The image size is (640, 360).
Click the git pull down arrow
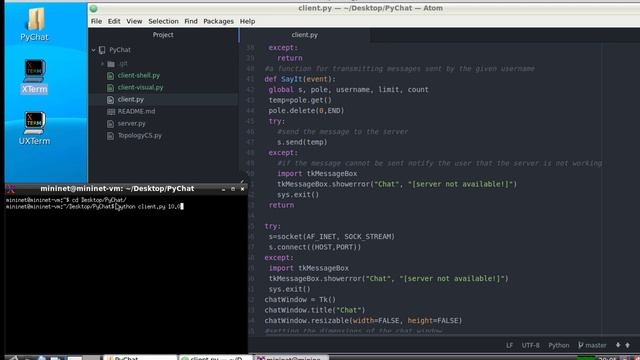618,345
